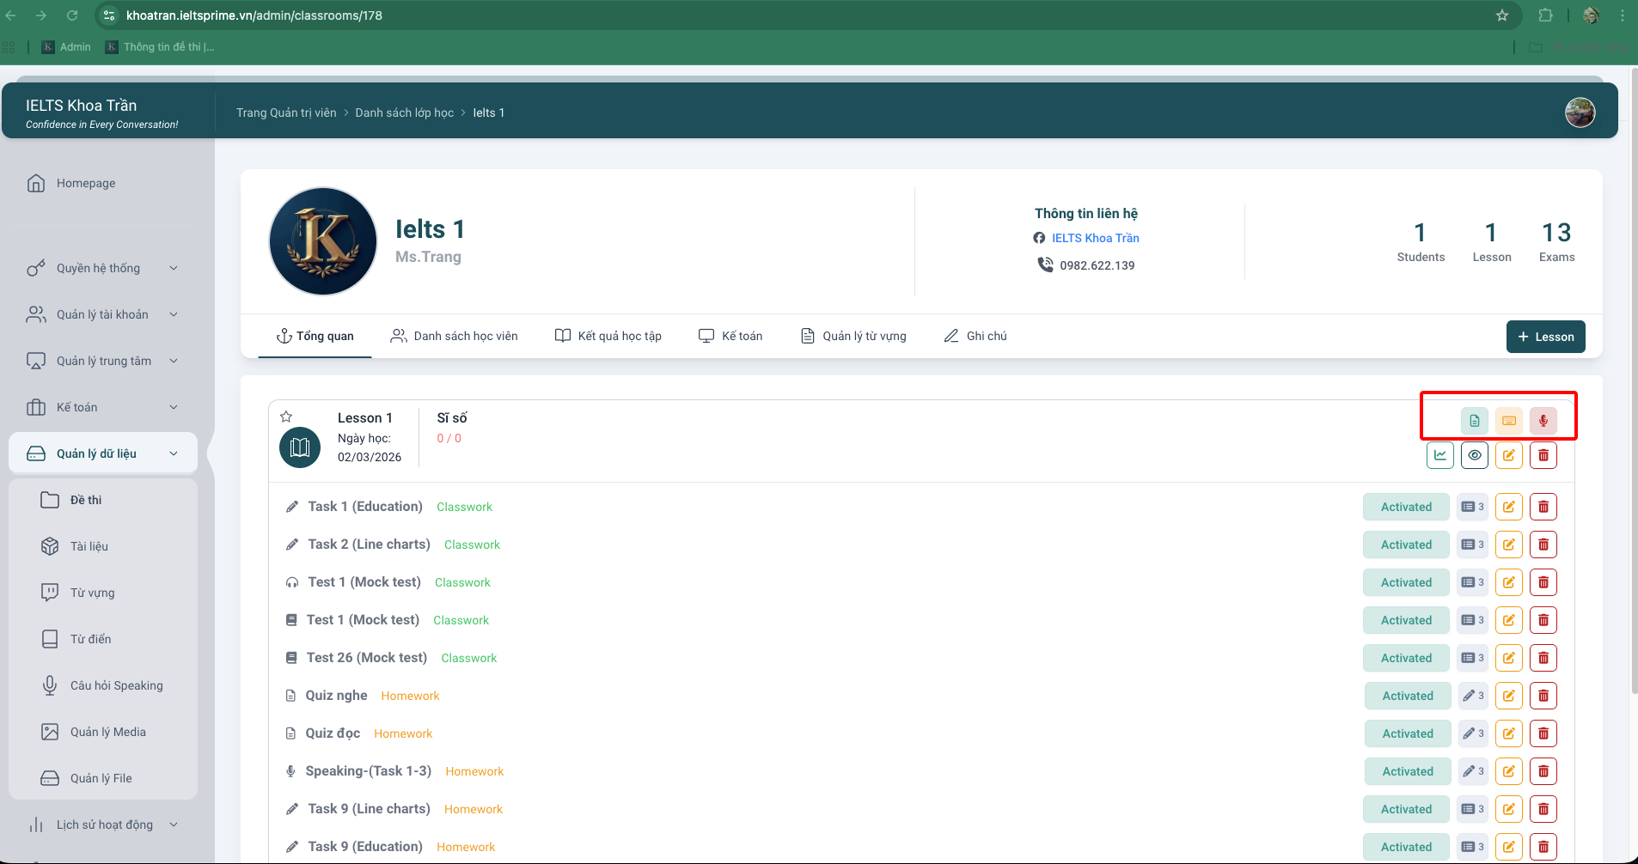
Task: Star Lesson 1 as favorite
Action: pyautogui.click(x=286, y=417)
